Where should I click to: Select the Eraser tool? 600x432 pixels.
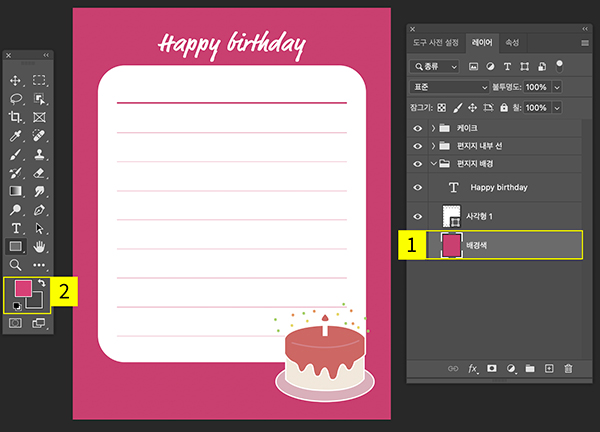pos(39,173)
